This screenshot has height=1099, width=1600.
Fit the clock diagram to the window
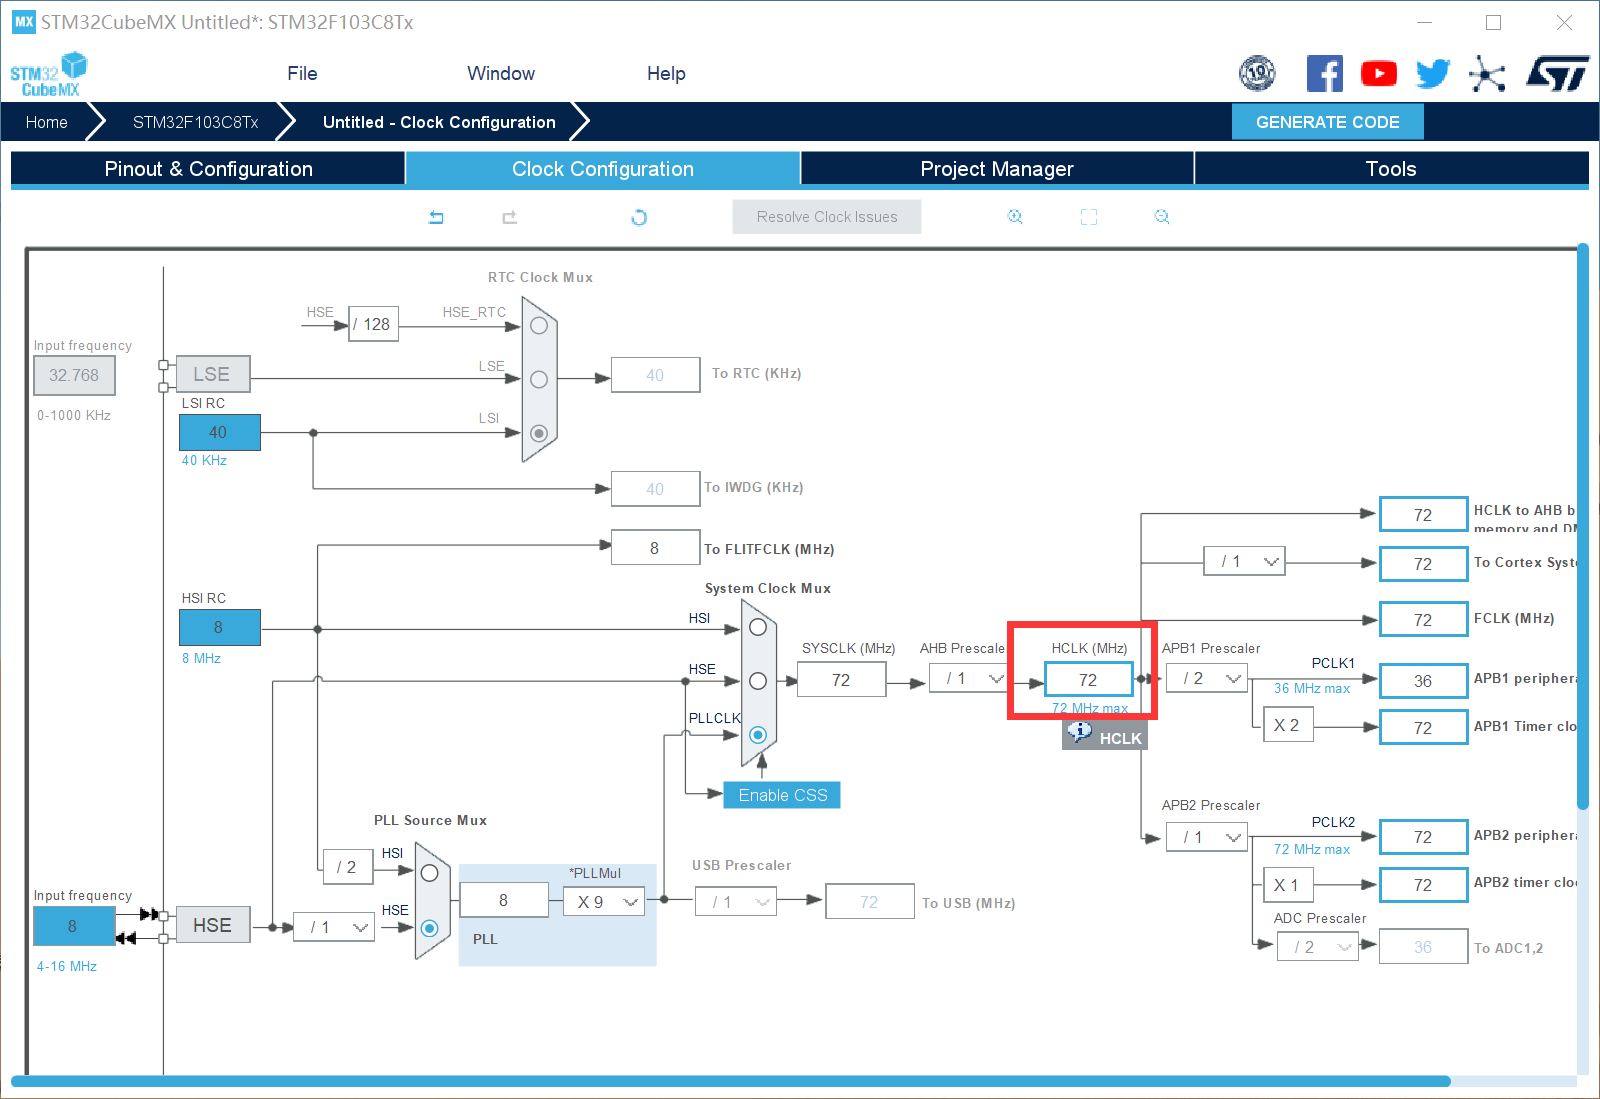pos(1089,217)
